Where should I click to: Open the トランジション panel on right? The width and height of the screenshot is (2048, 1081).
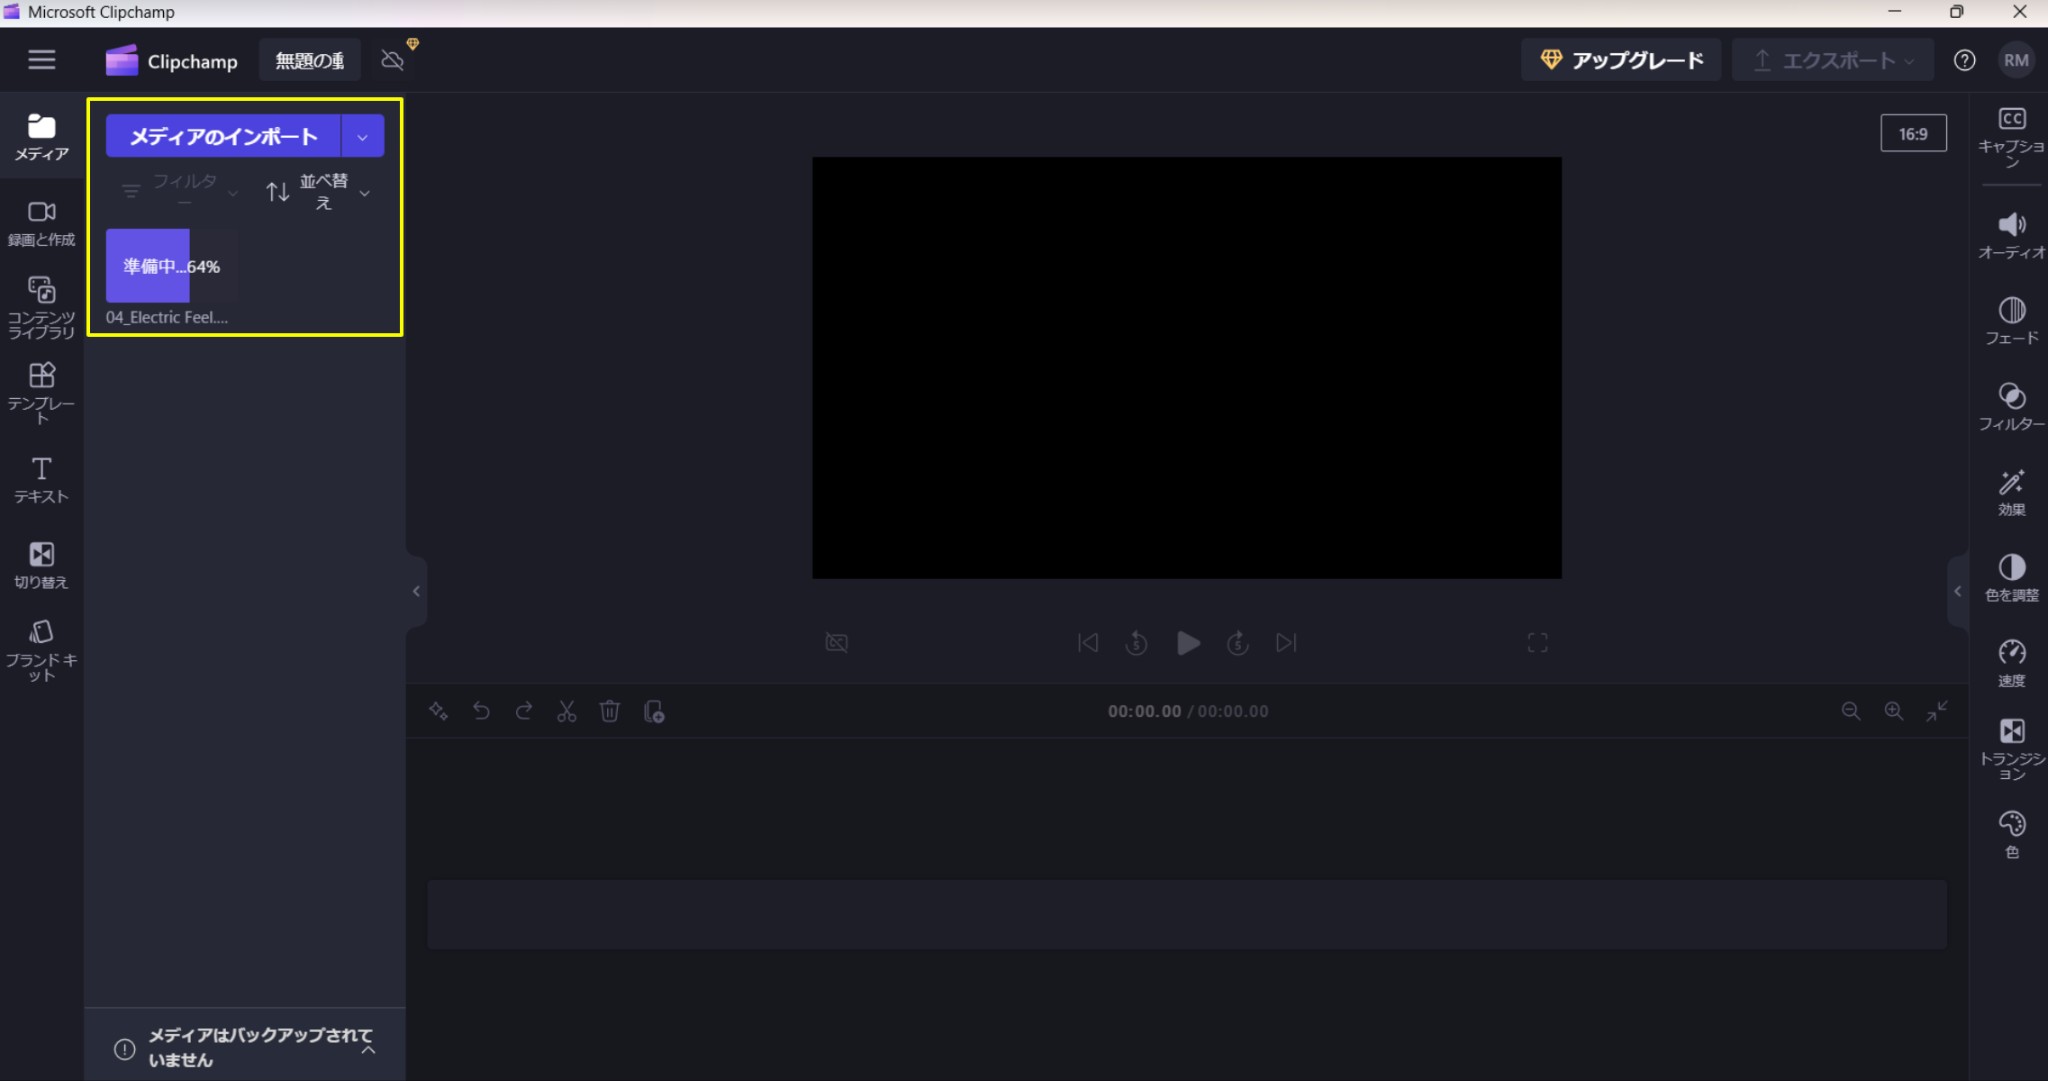point(2011,748)
